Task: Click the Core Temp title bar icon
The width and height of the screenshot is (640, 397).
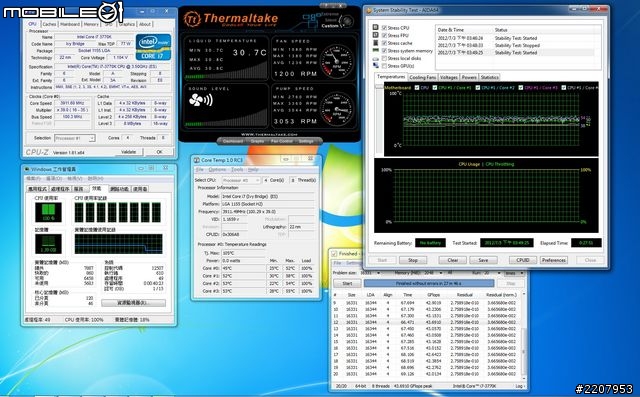Action: (196, 160)
